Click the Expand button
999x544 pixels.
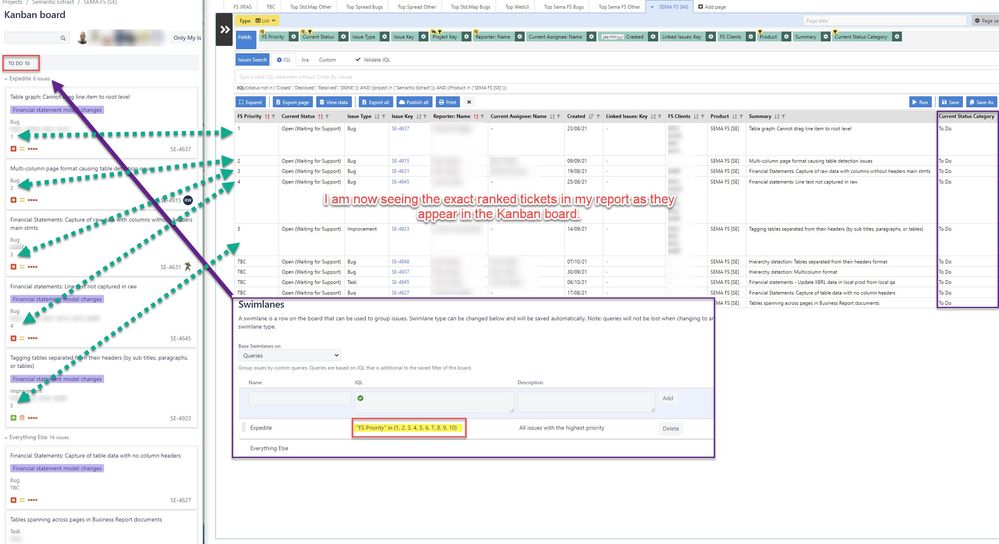(x=250, y=102)
